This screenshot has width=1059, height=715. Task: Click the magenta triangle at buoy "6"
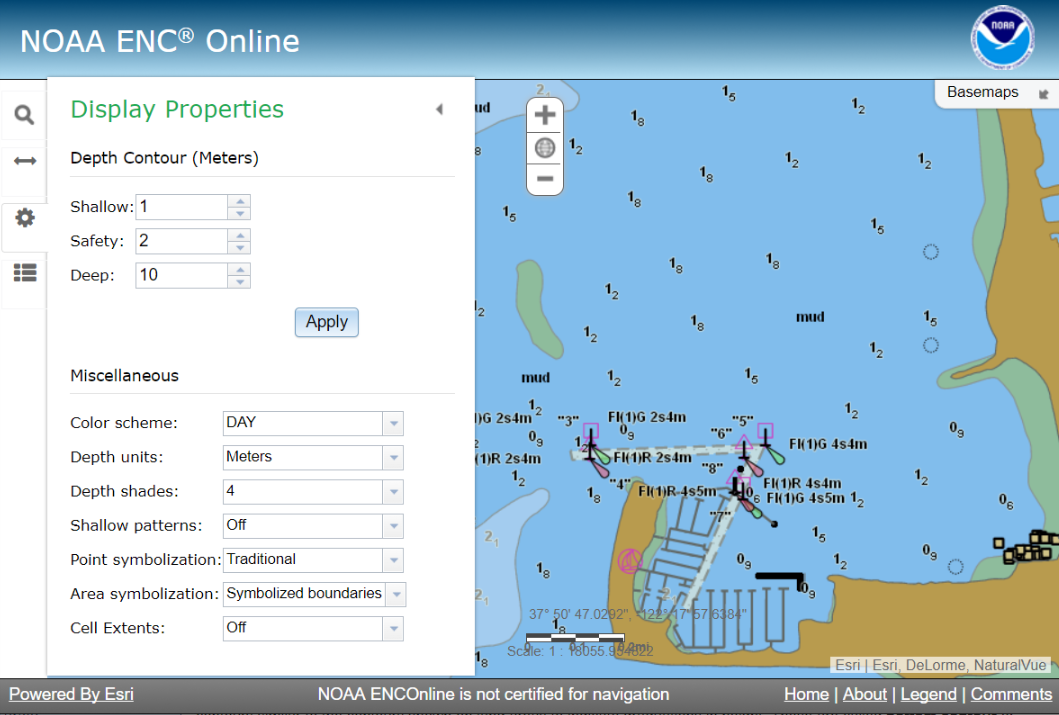(744, 443)
